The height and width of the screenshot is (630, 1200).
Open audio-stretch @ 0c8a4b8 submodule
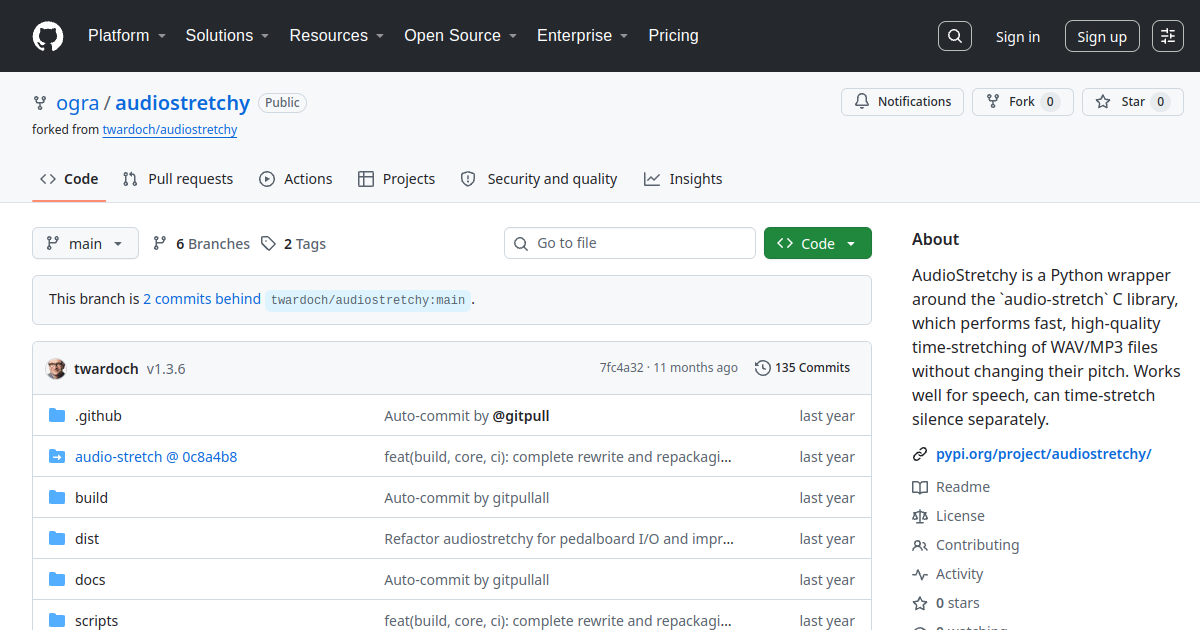point(156,457)
